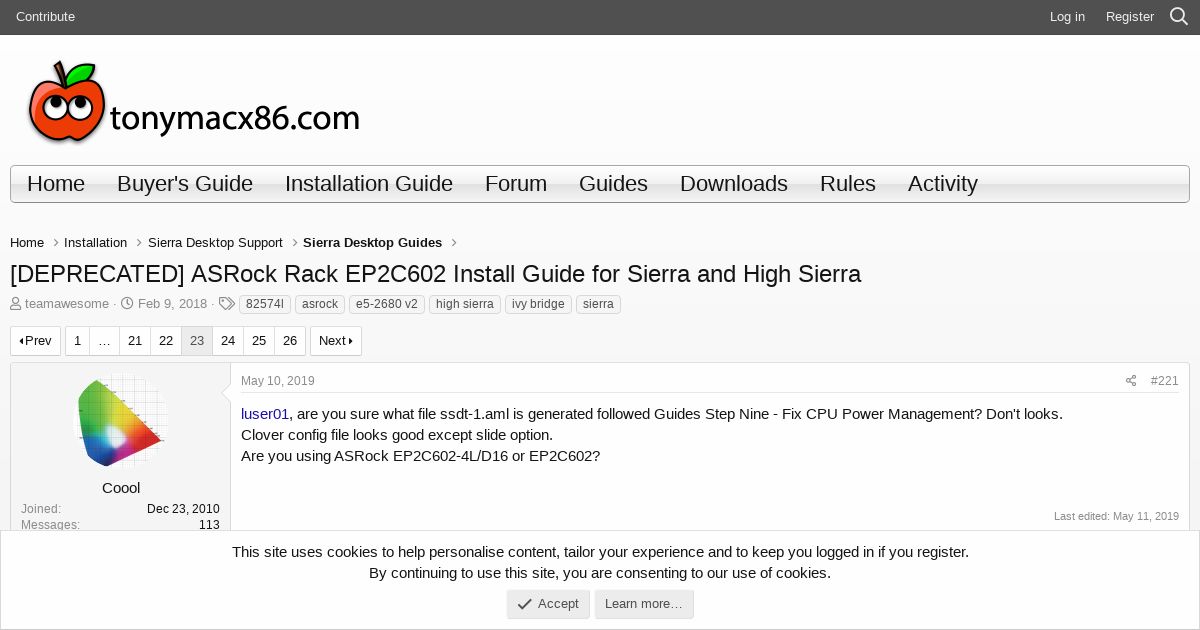Go to previous page with Prev arrow
This screenshot has height=630, width=1200.
[36, 341]
